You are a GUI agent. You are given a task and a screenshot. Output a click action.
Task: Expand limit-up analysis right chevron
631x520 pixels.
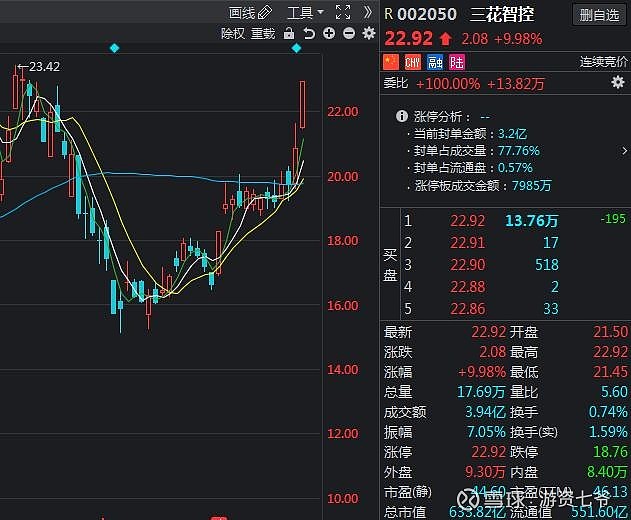coord(624,151)
